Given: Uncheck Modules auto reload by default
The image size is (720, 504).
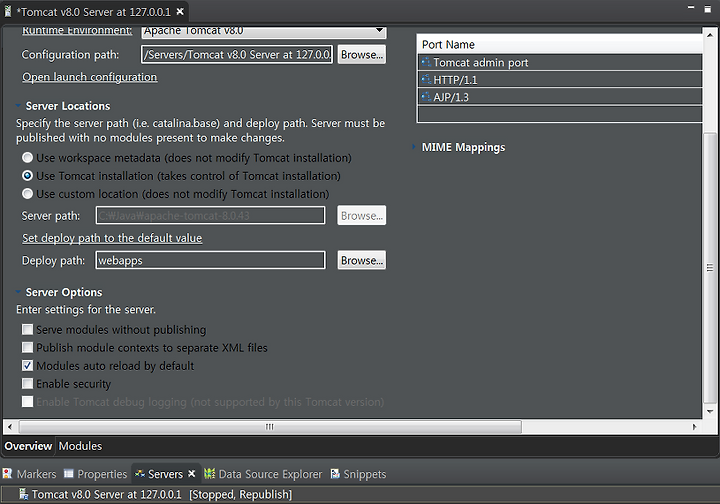Looking at the screenshot, I should pos(28,365).
